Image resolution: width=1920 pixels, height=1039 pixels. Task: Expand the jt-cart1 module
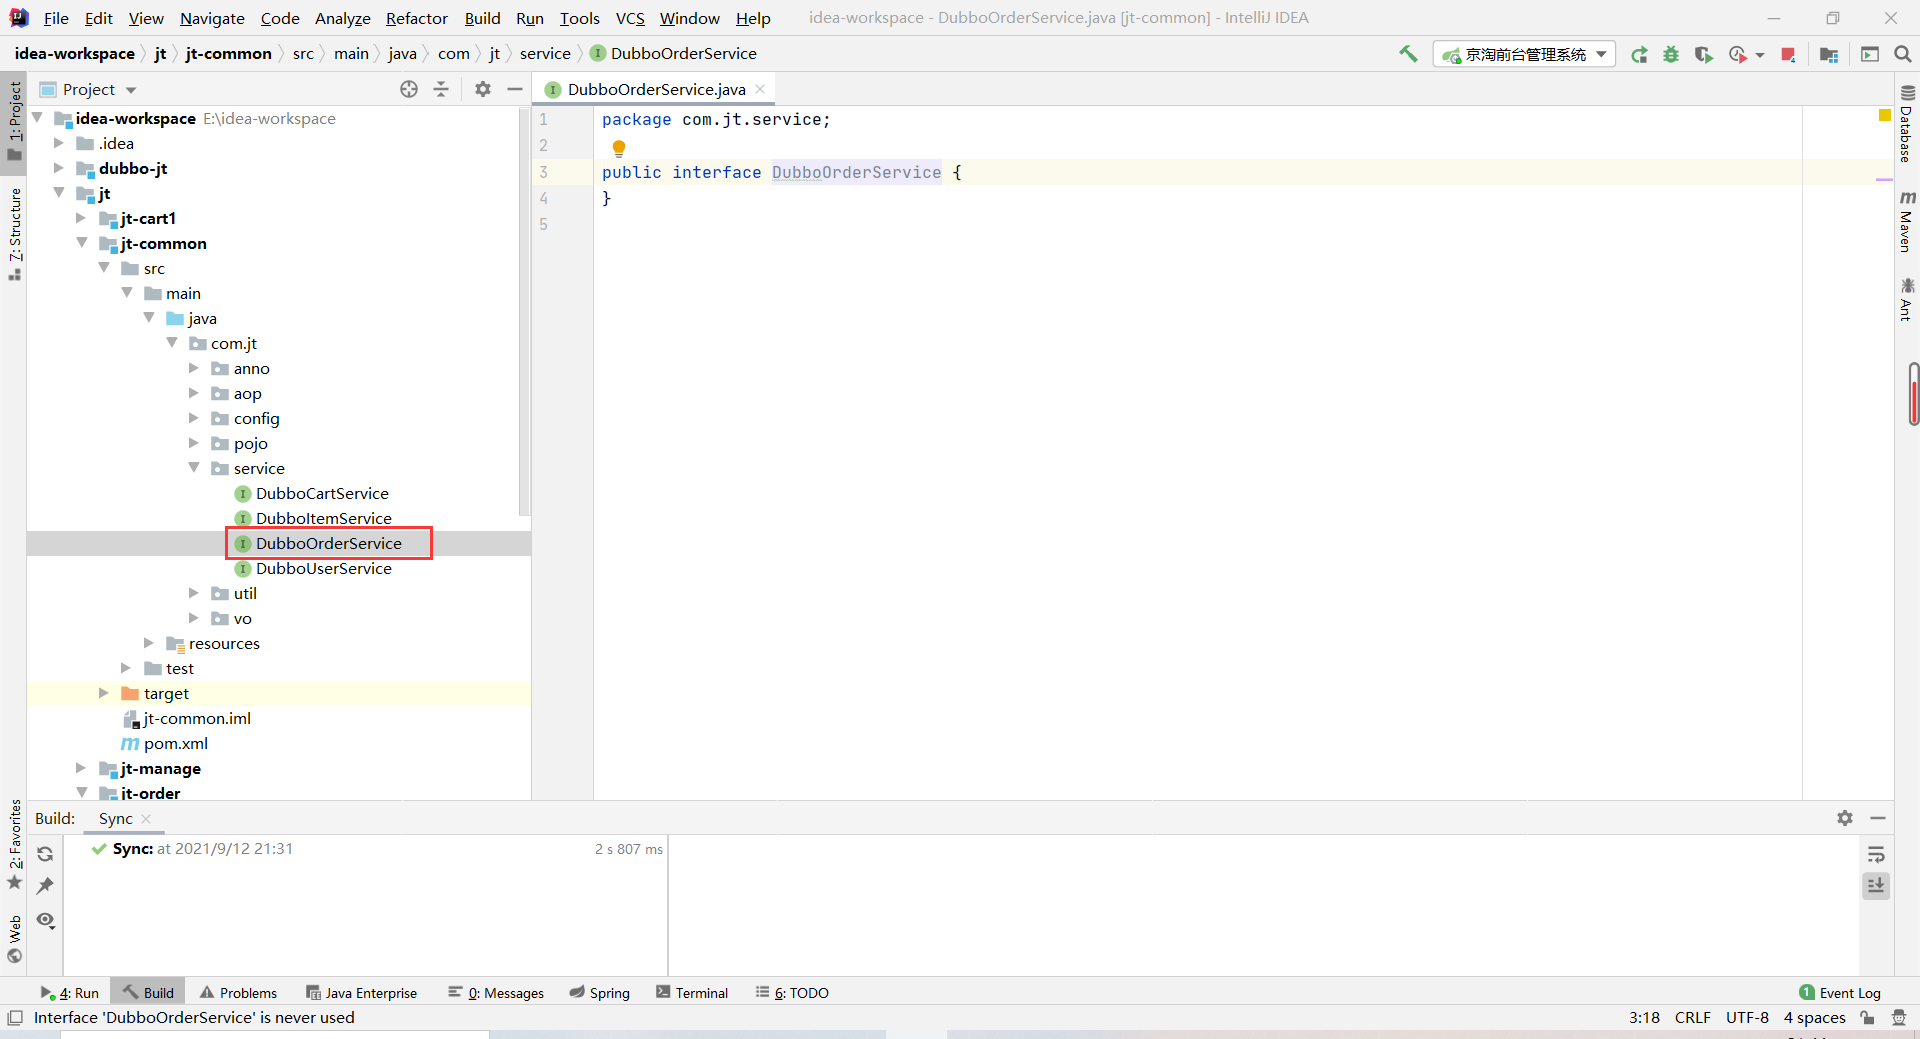point(81,218)
